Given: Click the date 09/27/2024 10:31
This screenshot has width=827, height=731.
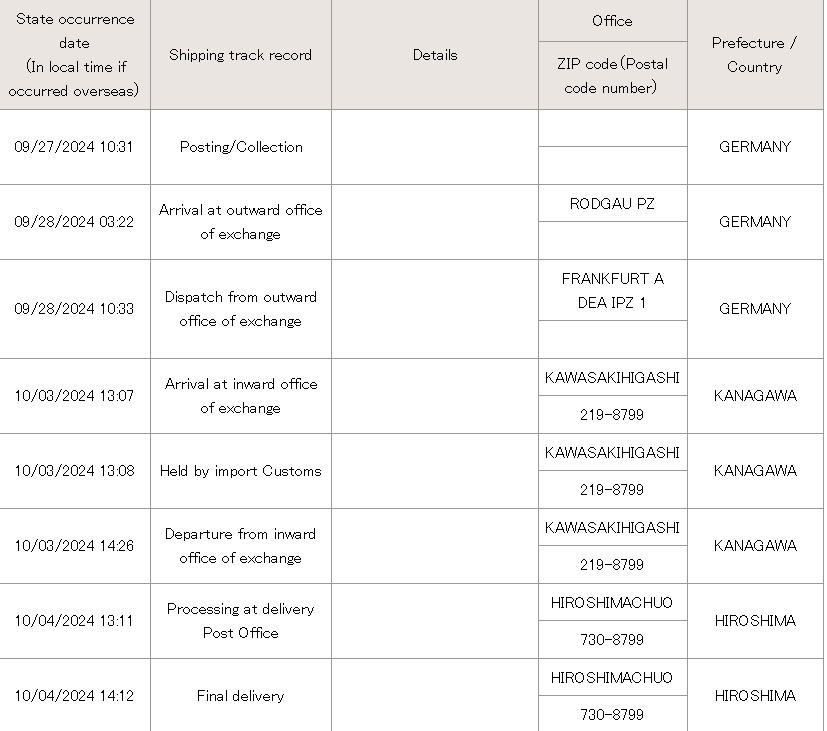Looking at the screenshot, I should 73,147.
